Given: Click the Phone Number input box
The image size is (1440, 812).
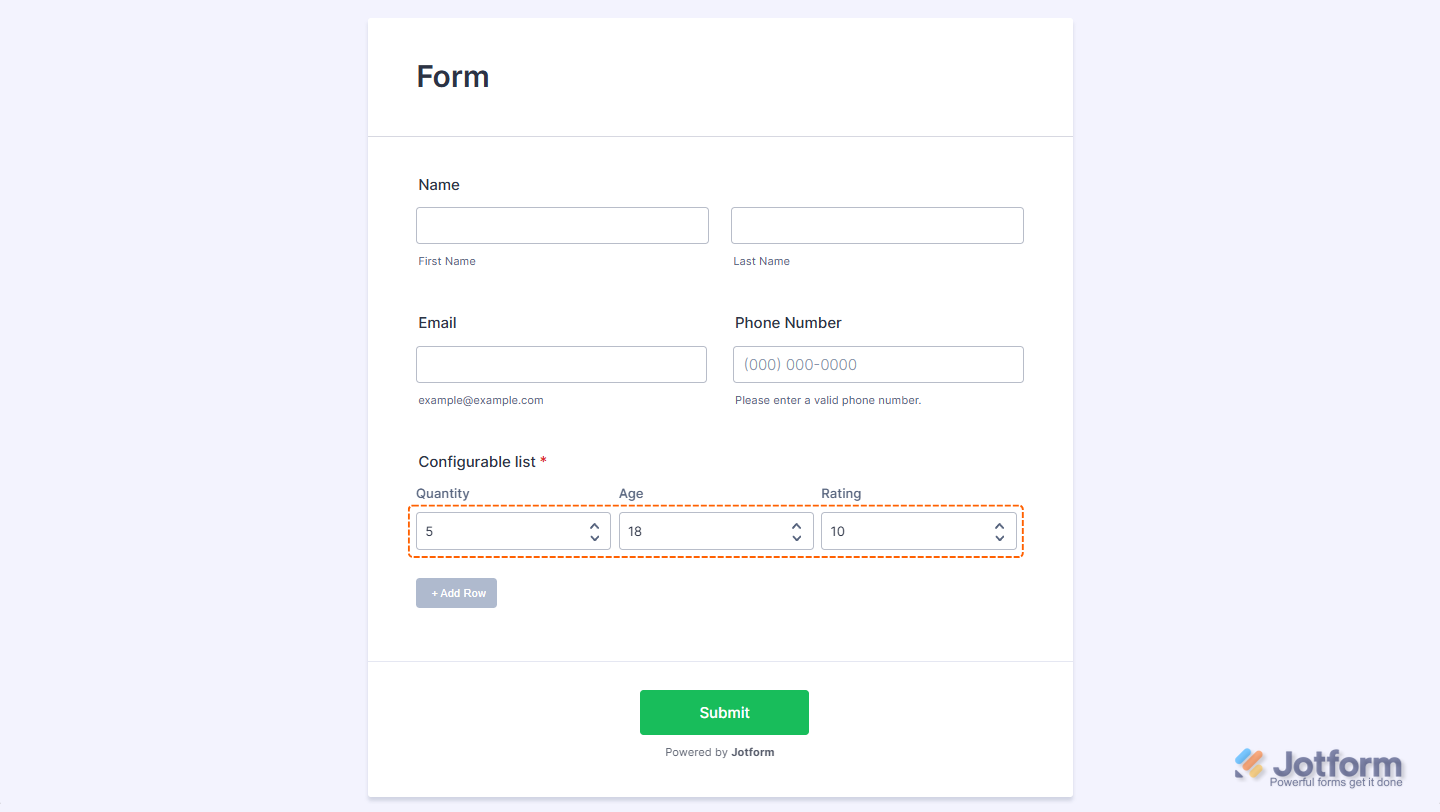Looking at the screenshot, I should tap(878, 364).
